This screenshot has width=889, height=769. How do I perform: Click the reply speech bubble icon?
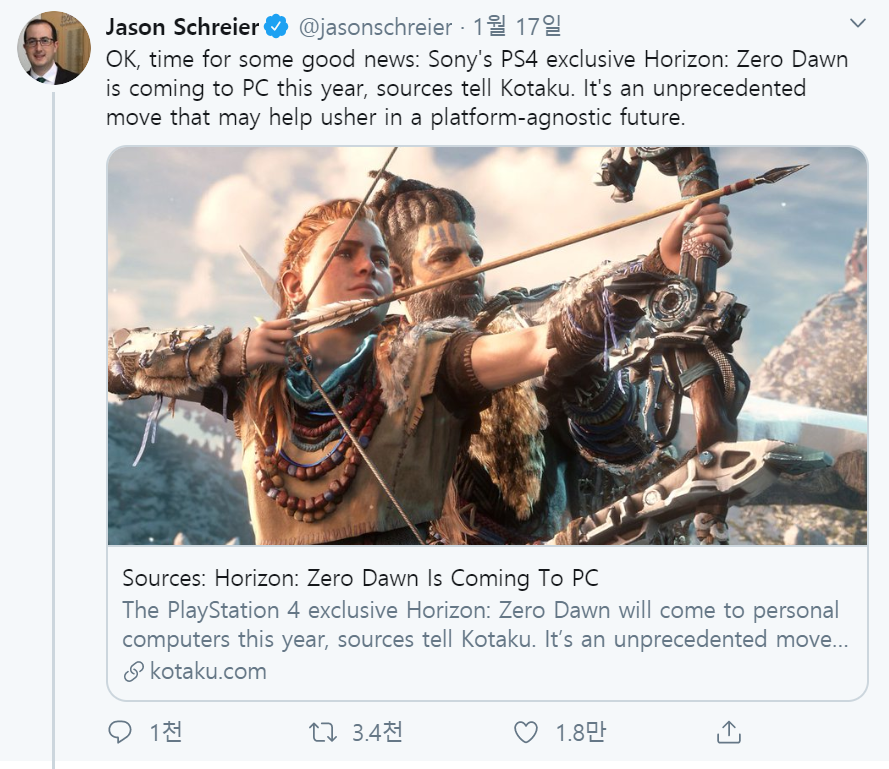(120, 733)
